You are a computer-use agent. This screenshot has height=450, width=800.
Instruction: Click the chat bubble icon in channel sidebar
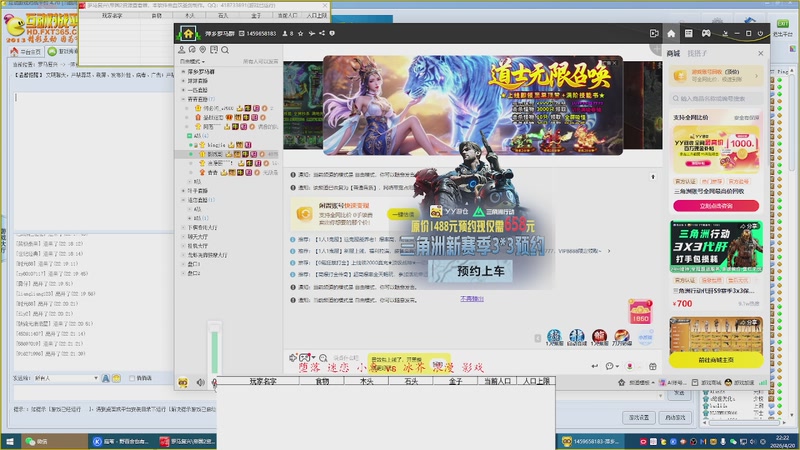[192, 50]
